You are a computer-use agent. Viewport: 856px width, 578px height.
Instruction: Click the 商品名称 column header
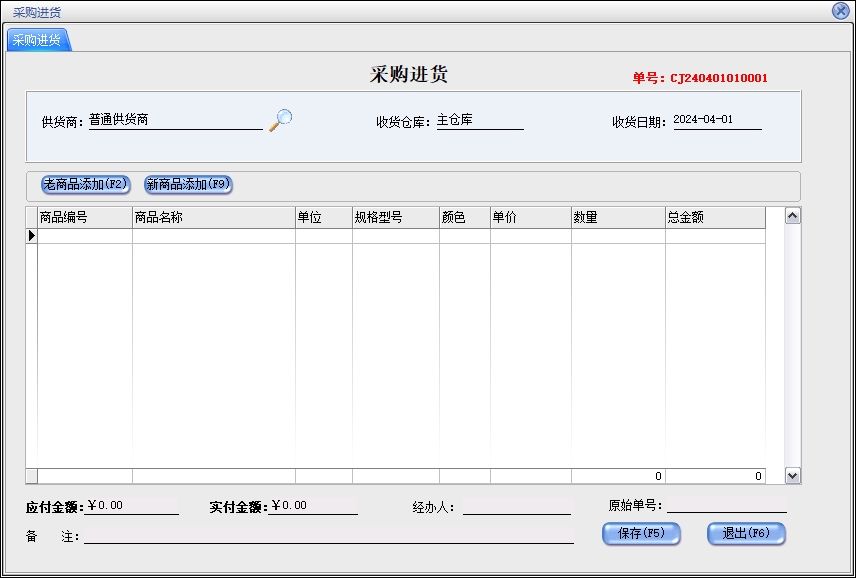(213, 217)
